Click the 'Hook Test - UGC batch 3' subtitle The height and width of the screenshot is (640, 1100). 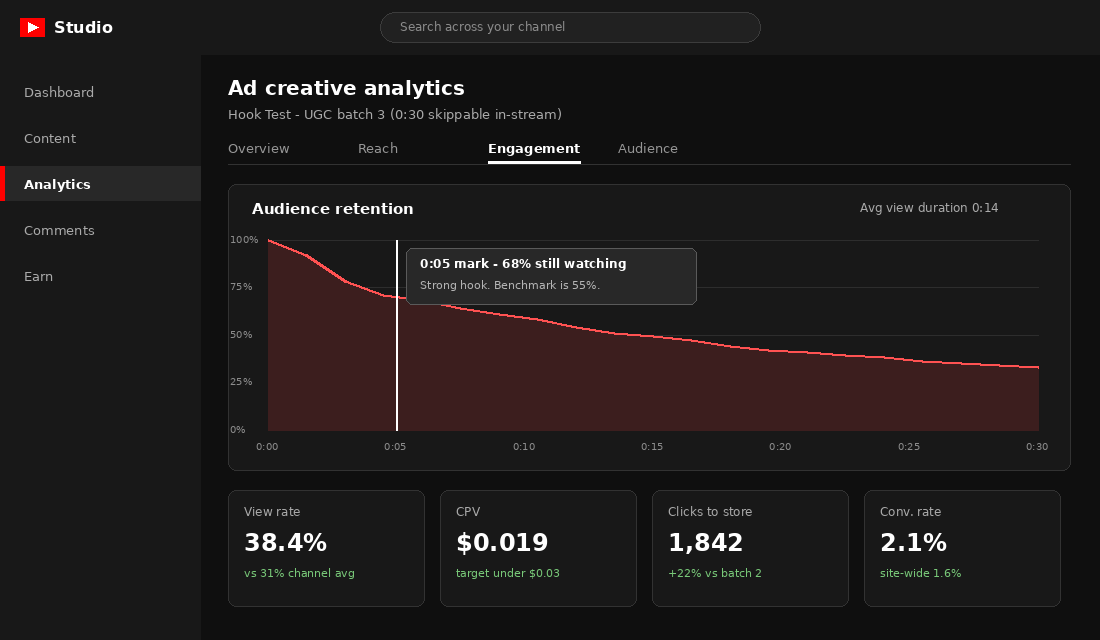pos(395,114)
